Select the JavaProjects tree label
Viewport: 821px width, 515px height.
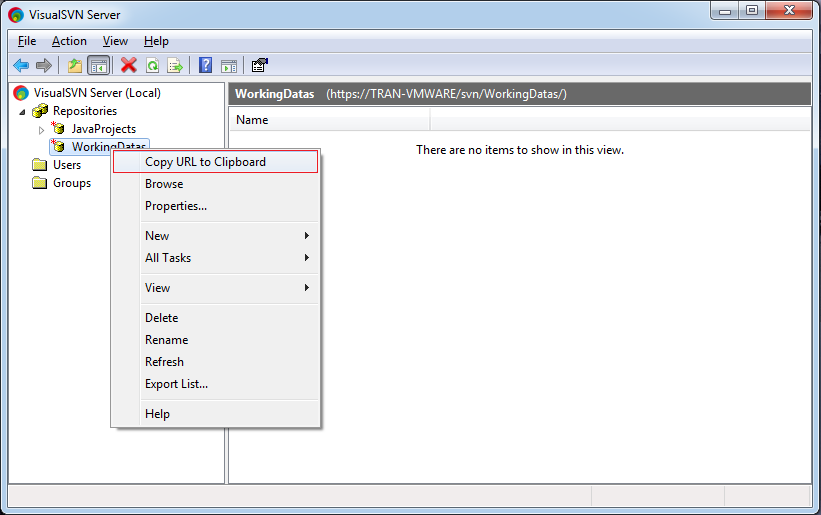click(x=104, y=129)
